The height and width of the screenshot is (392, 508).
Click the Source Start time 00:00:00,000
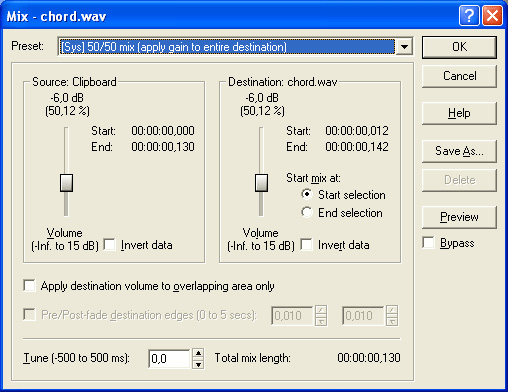(163, 131)
